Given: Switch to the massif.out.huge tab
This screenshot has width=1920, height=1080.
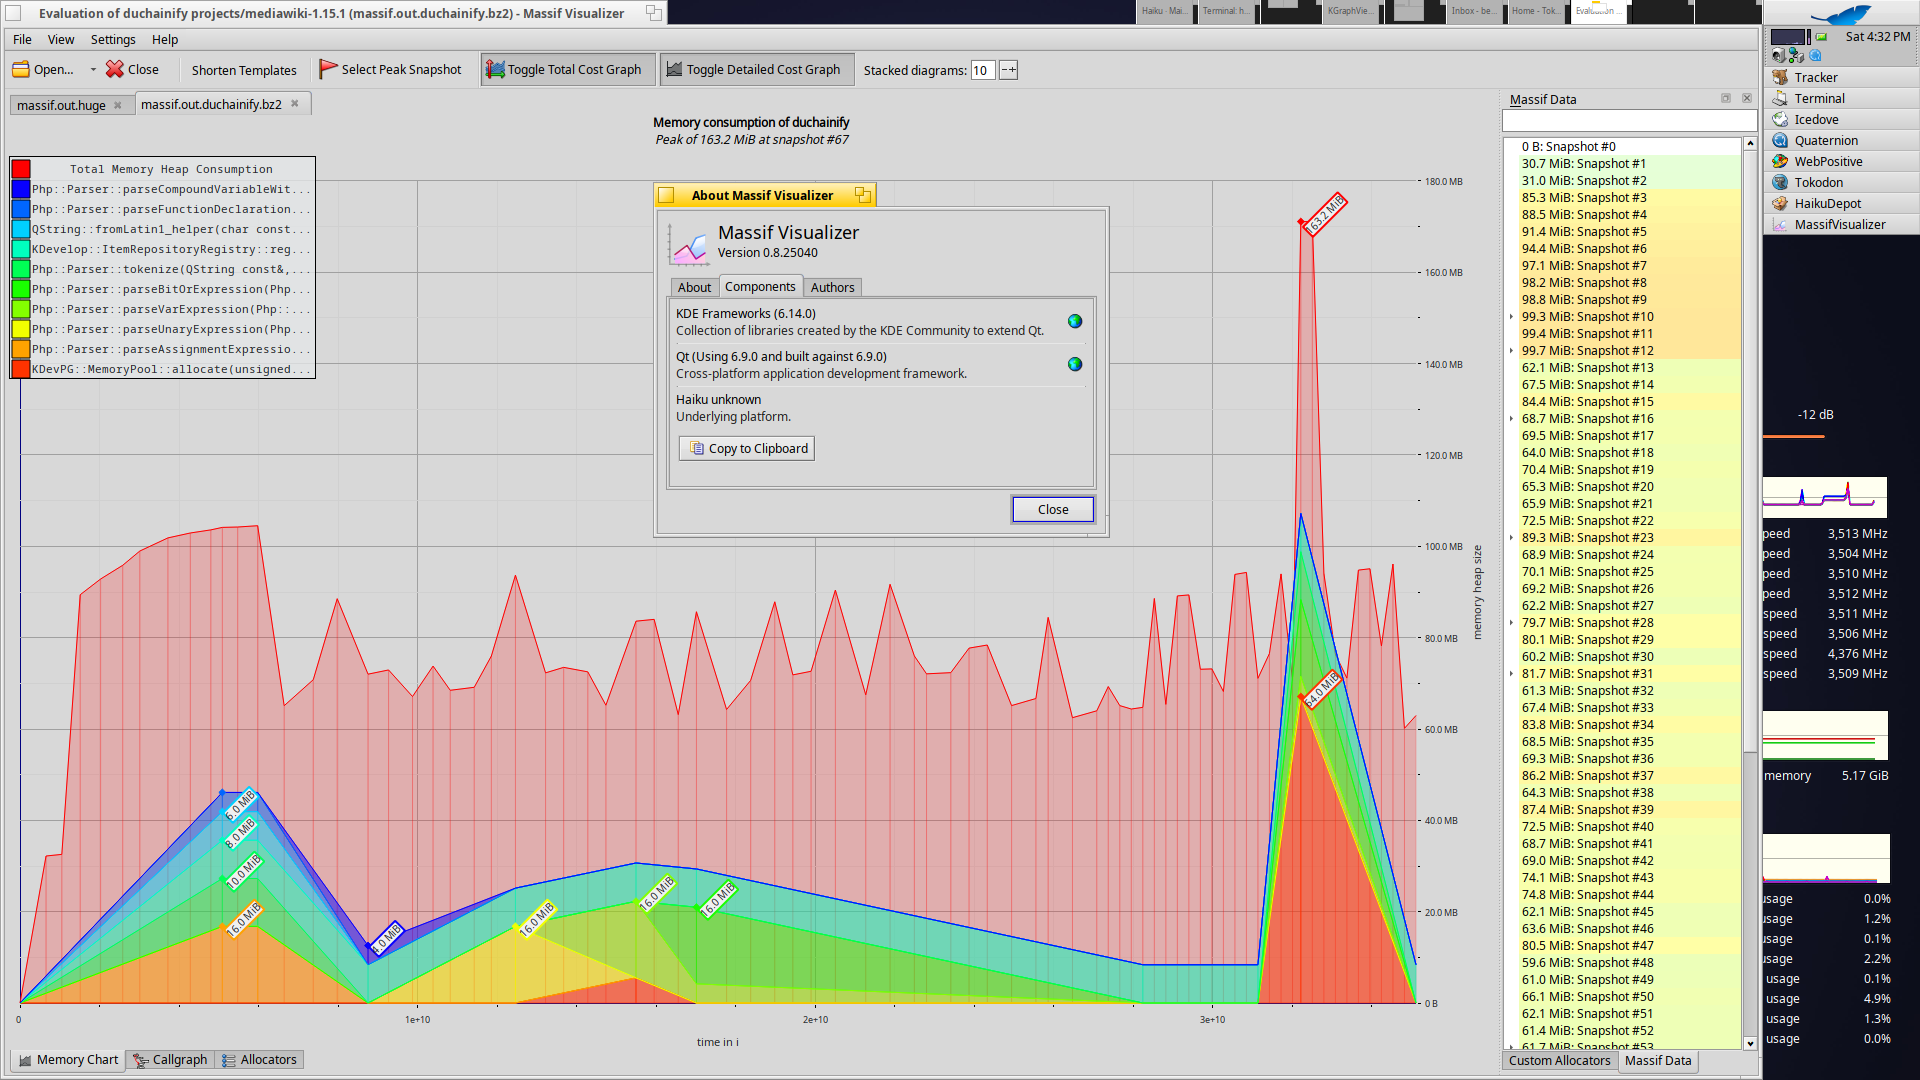Looking at the screenshot, I should pos(62,105).
